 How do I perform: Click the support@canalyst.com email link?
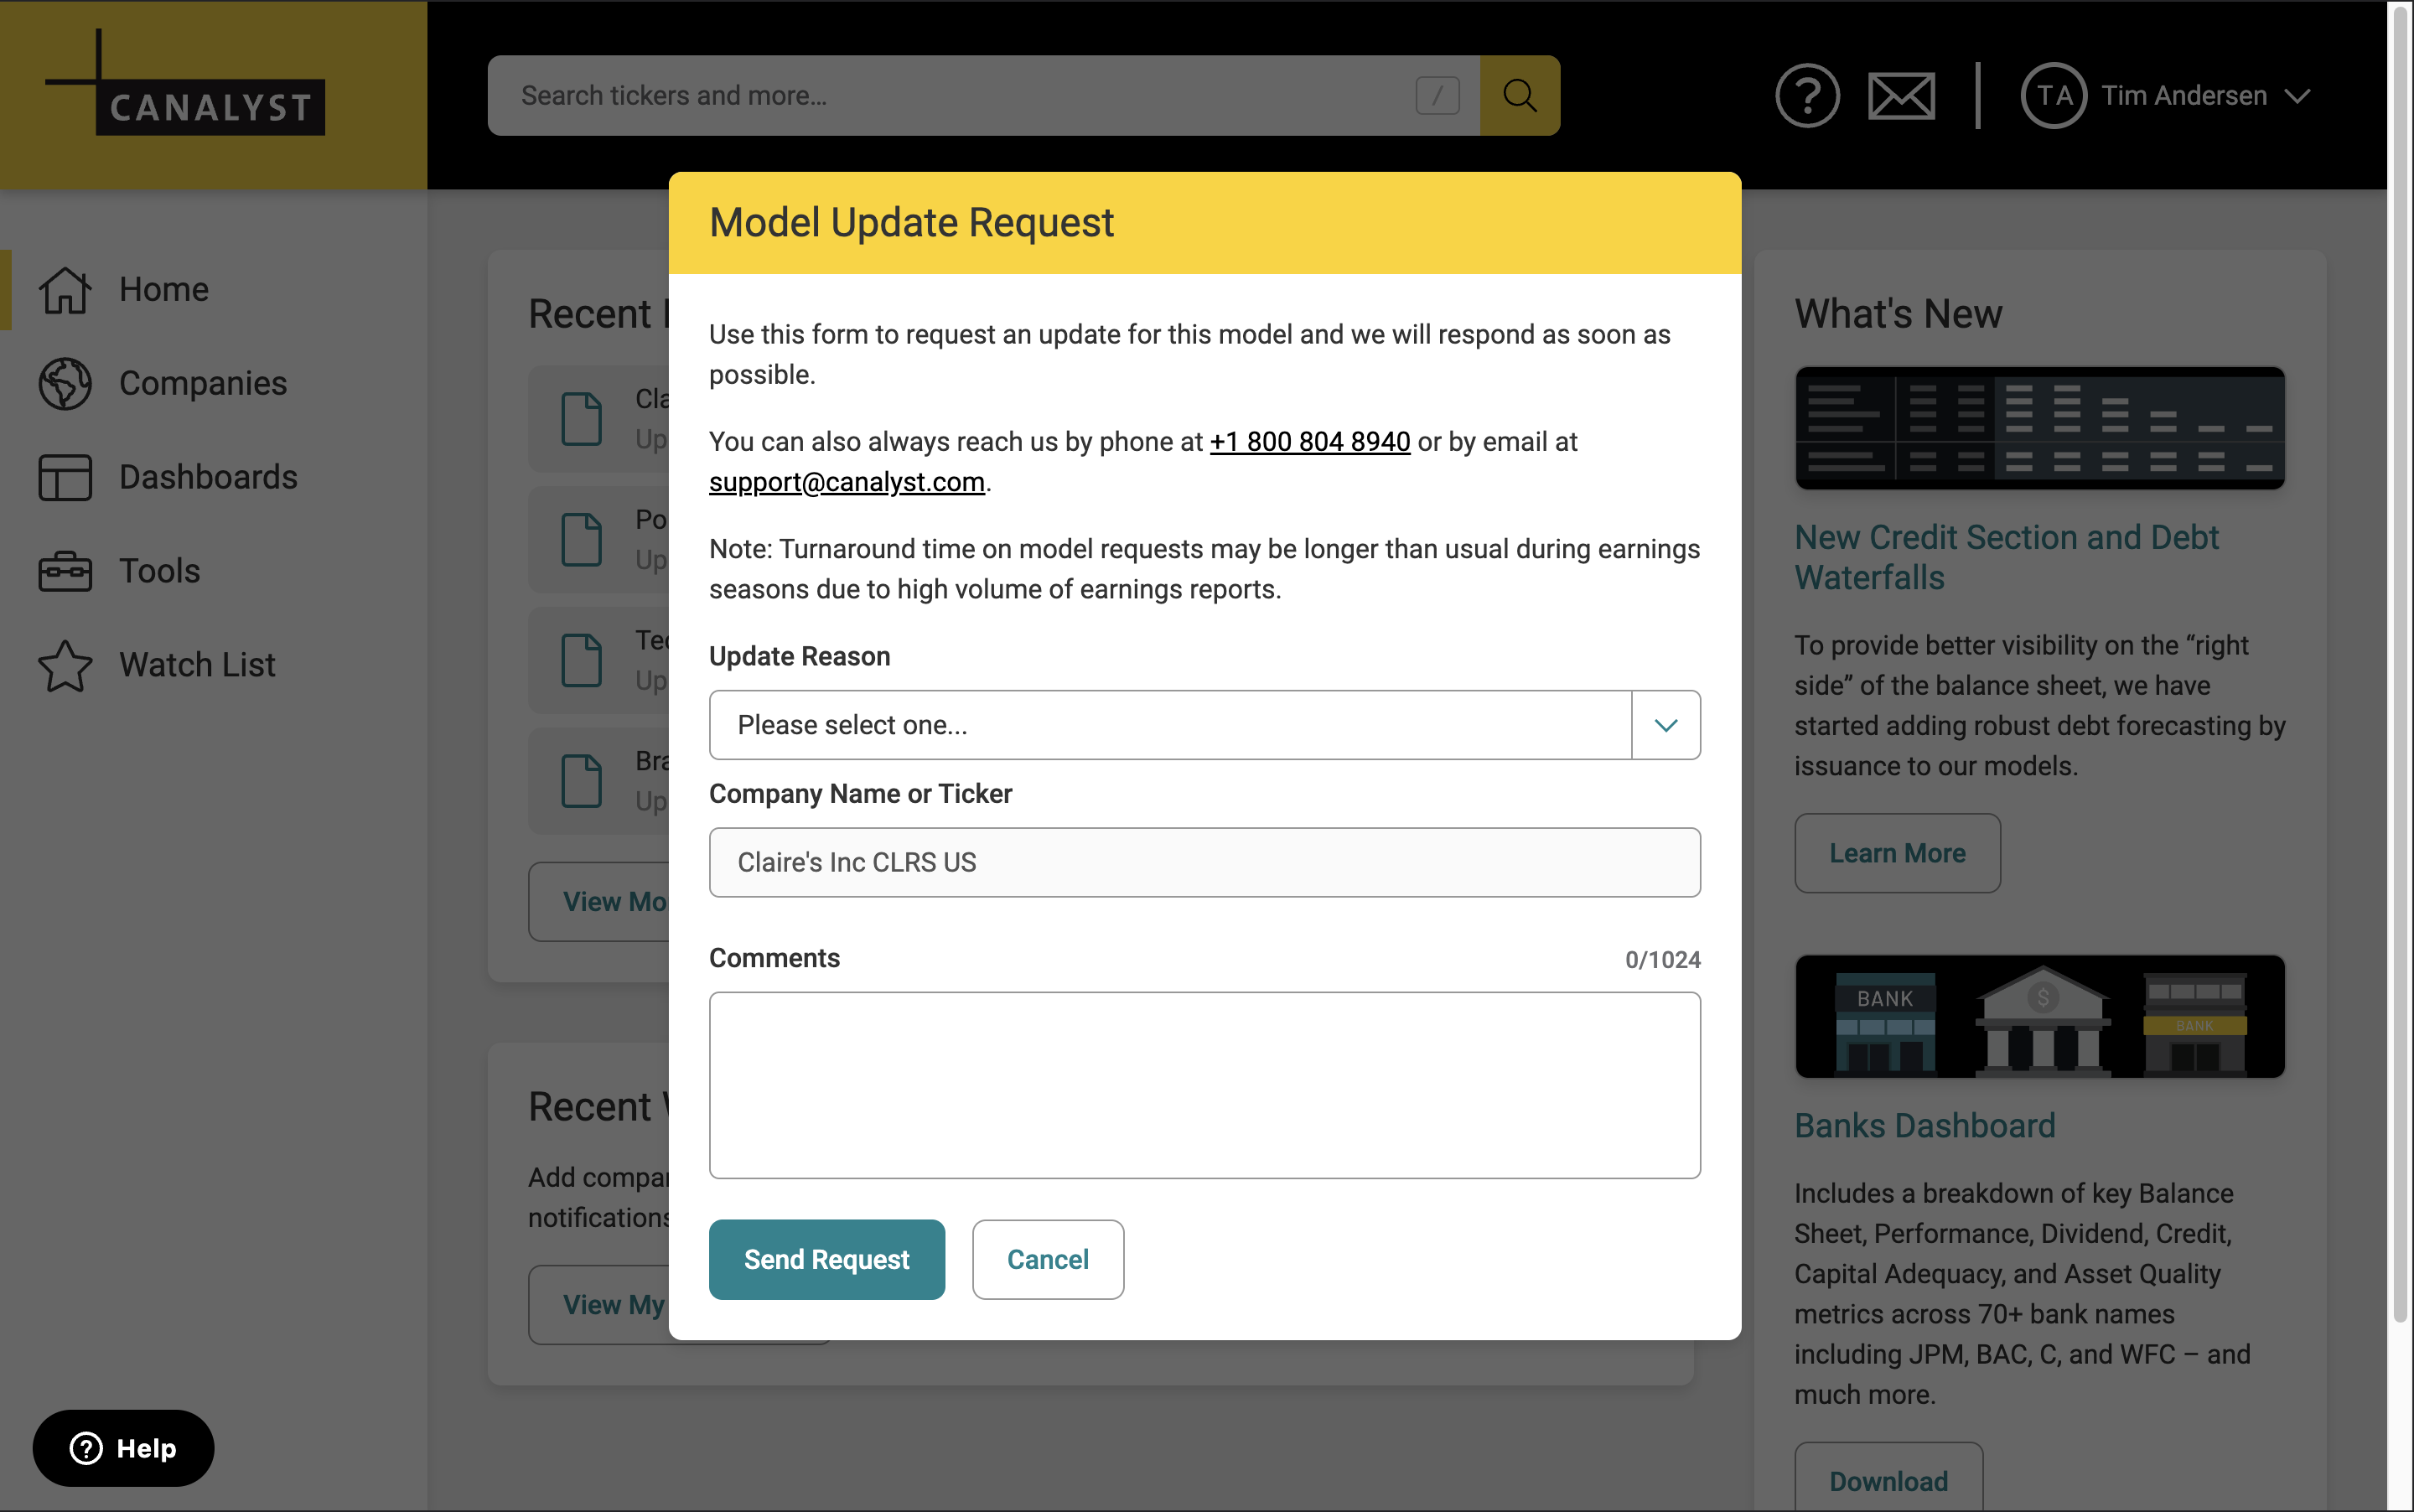coord(846,482)
